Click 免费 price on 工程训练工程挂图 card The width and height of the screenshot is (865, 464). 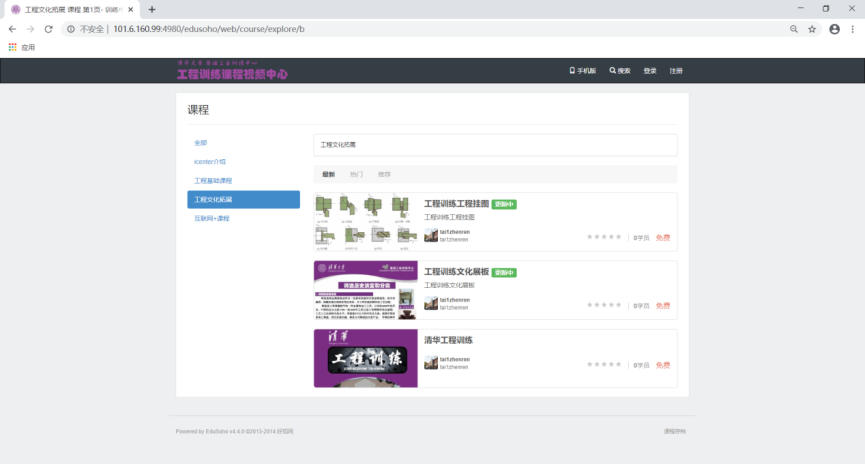pyautogui.click(x=663, y=238)
